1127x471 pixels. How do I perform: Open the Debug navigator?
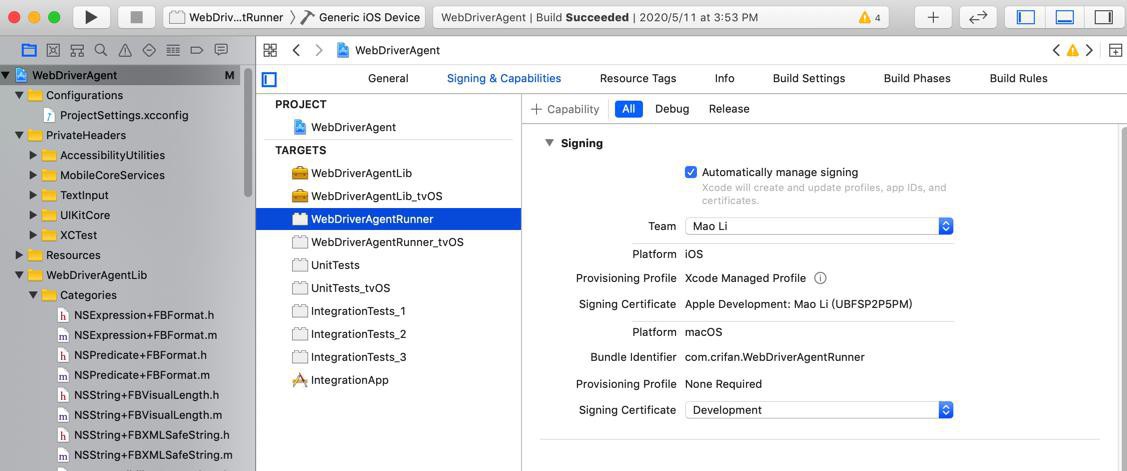[172, 50]
